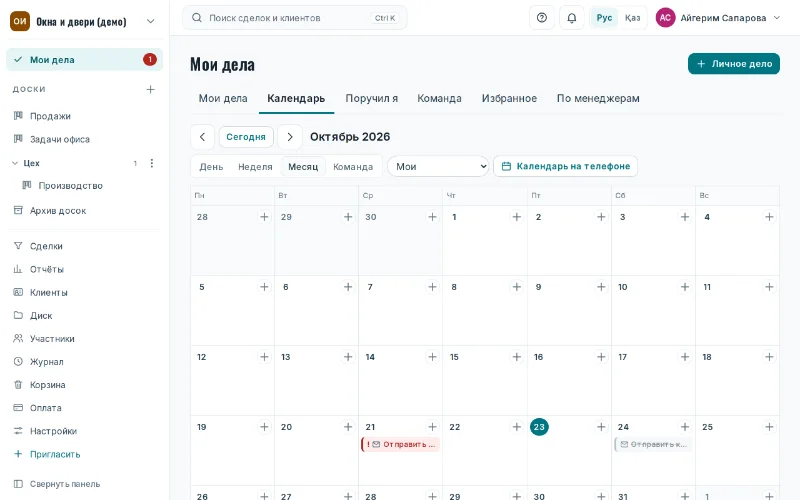Open red Отправить task on October 21
Screen dimensions: 800x500
401,444
